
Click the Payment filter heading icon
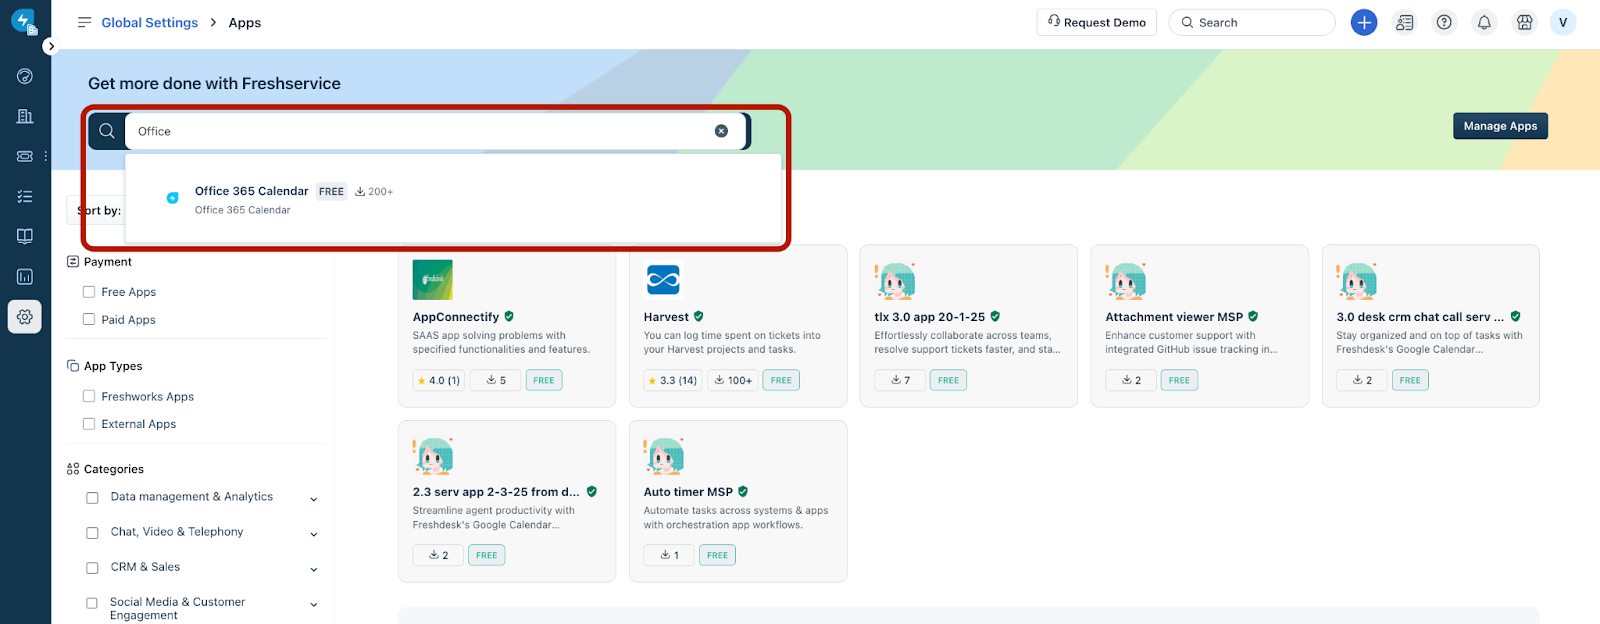pos(73,262)
